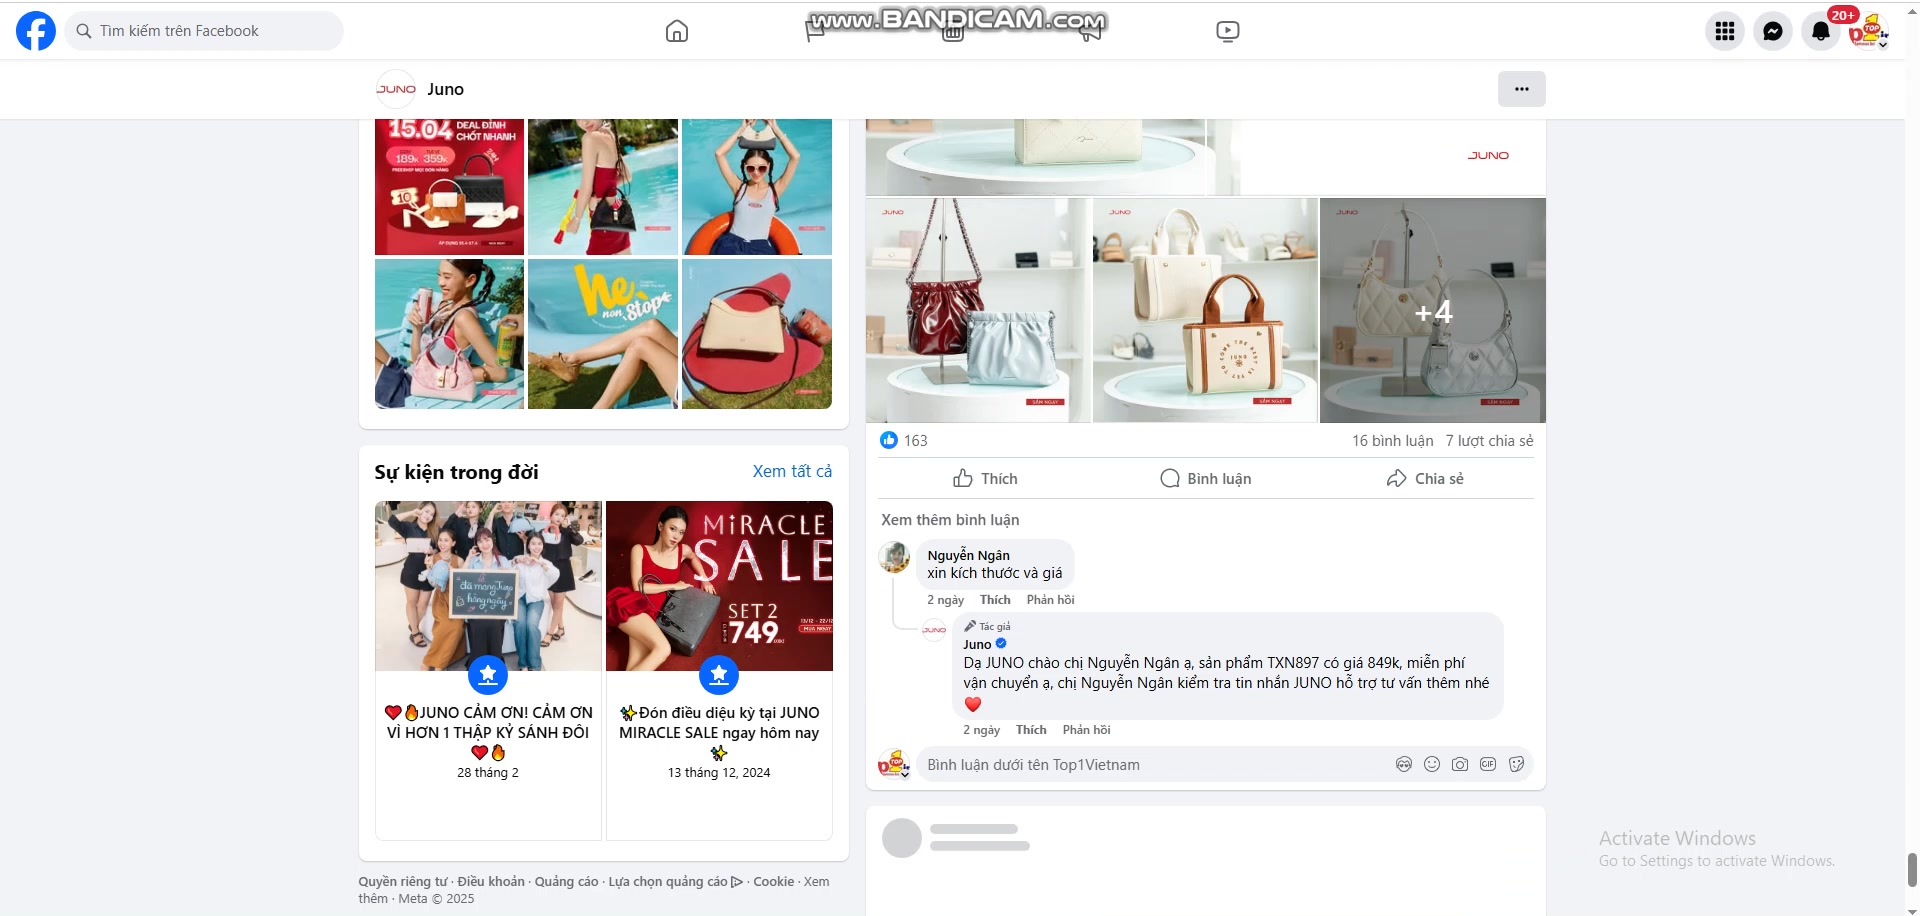Image resolution: width=1920 pixels, height=916 pixels.
Task: Like Nguyễn Ngân's comment
Action: click(994, 600)
